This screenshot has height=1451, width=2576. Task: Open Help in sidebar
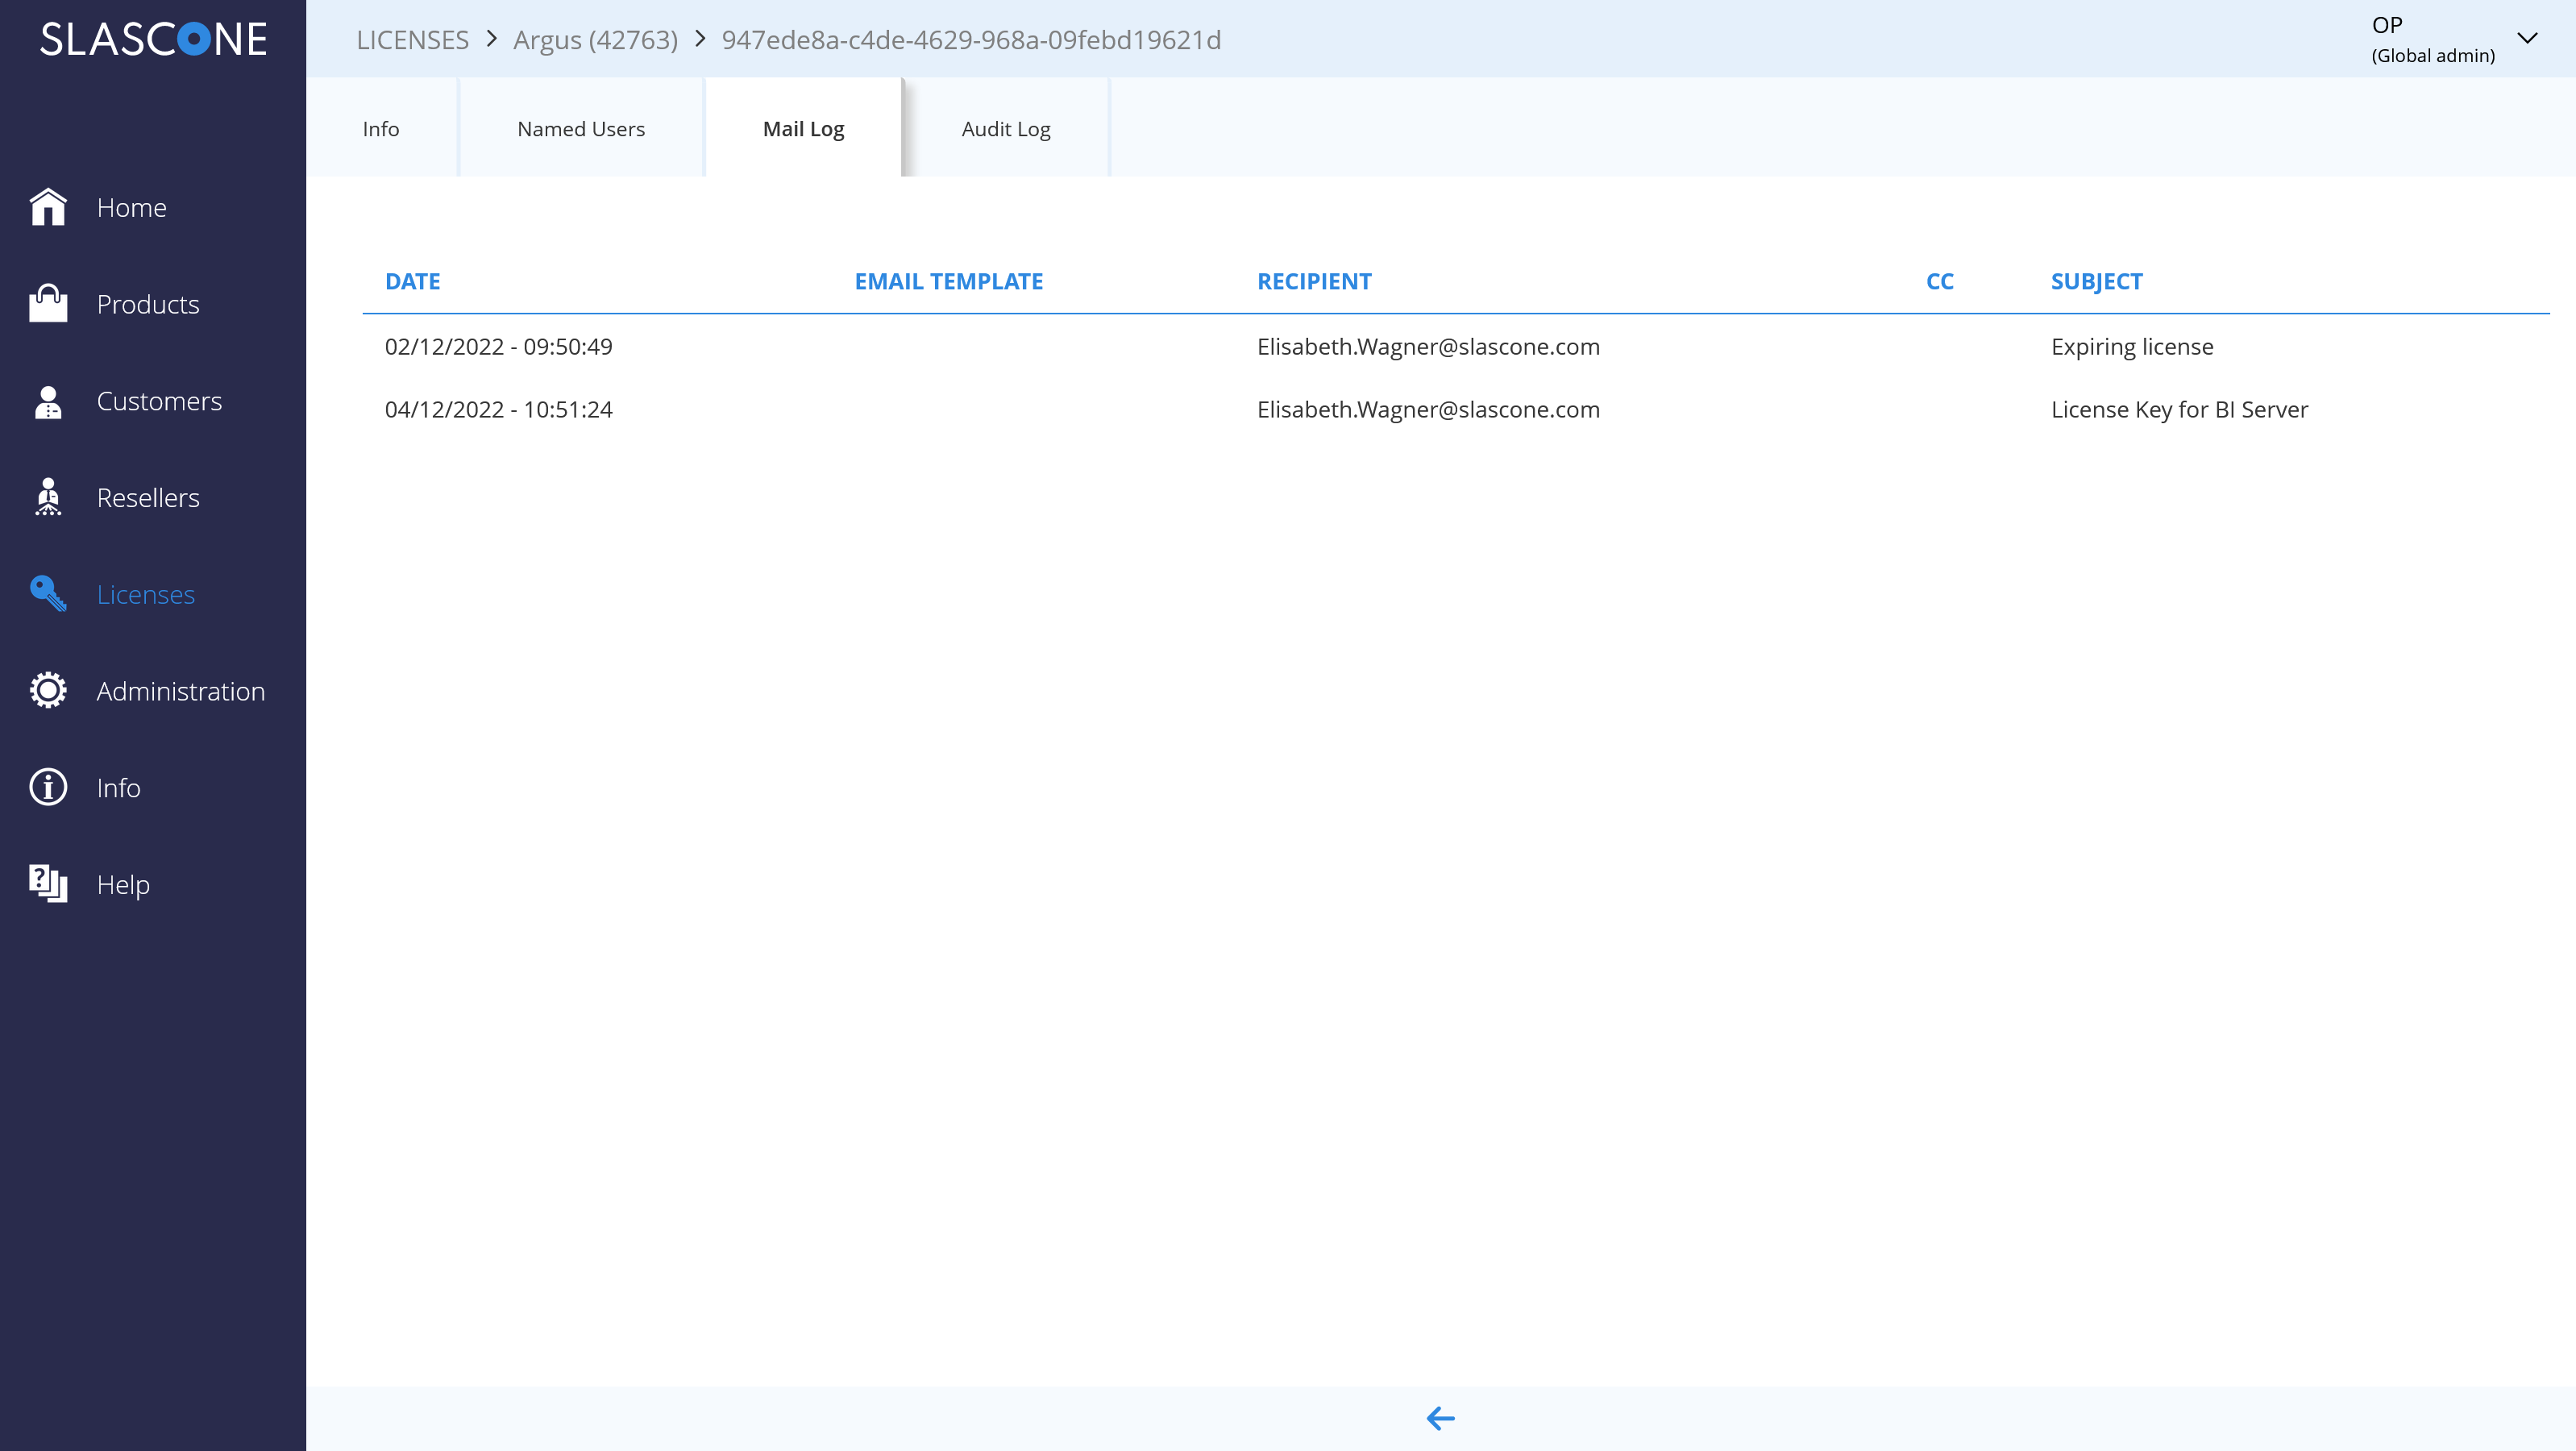(x=123, y=884)
